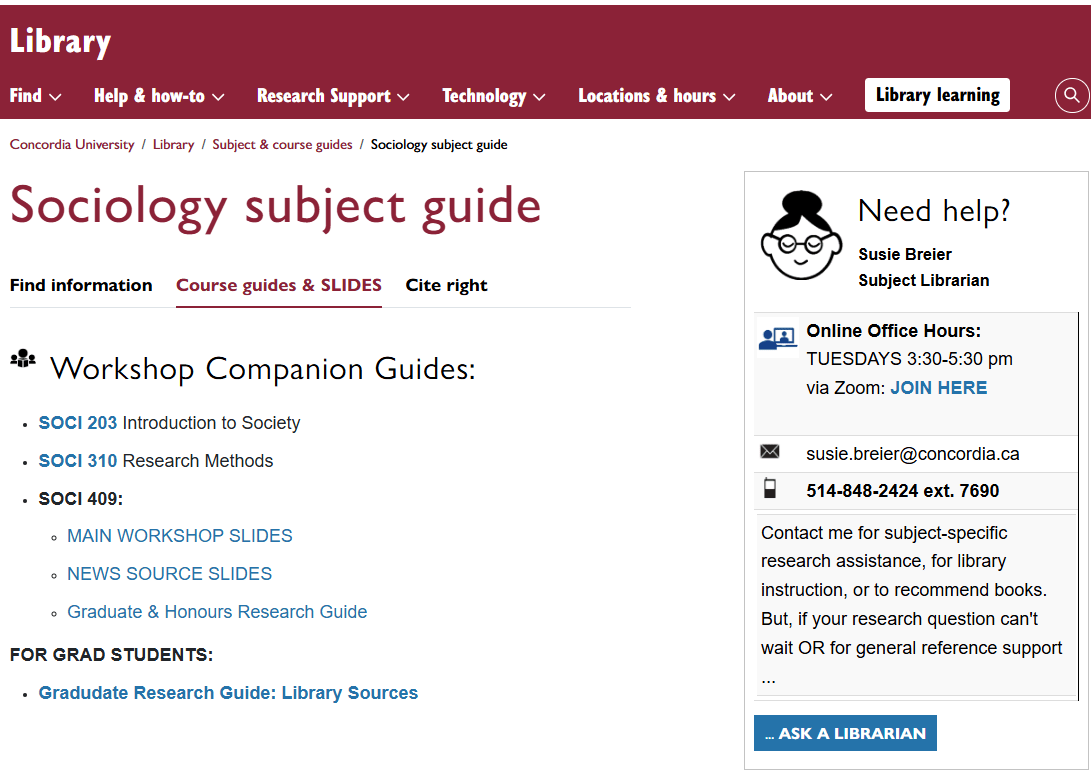Open the About dropdown
The image size is (1091, 773).
[x=799, y=96]
